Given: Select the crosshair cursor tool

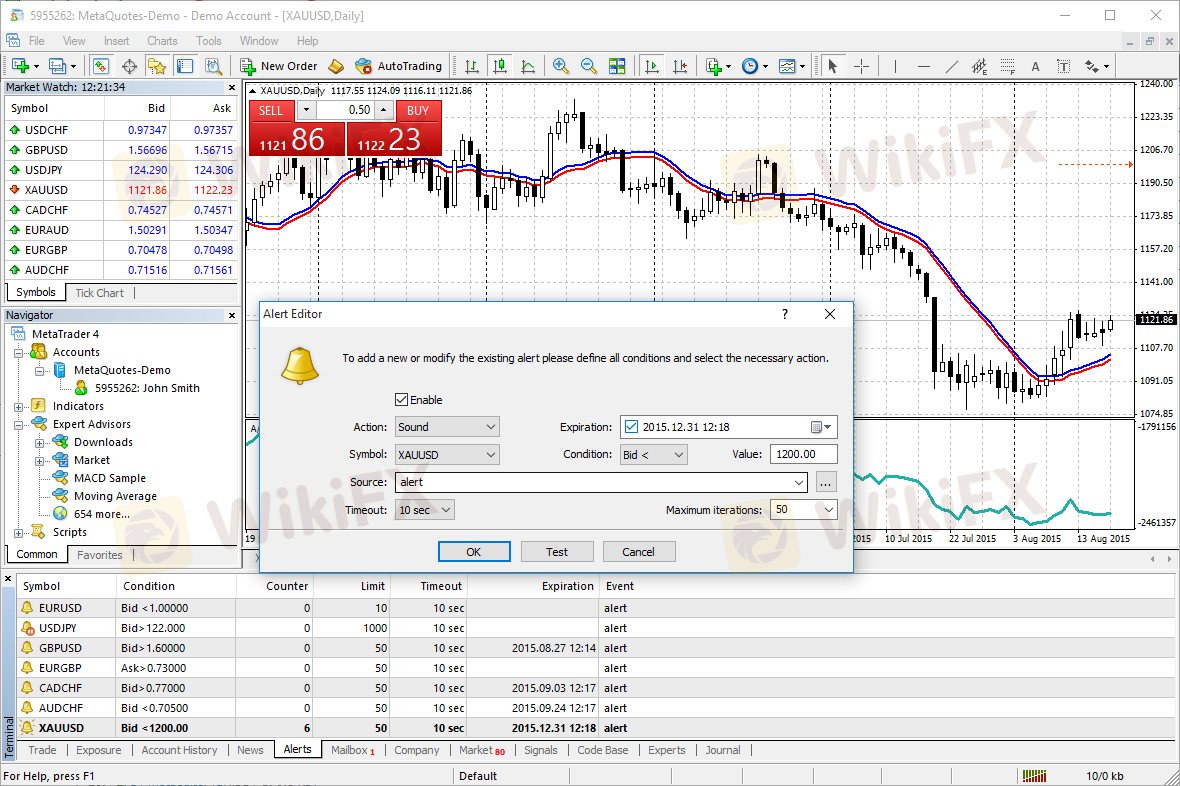Looking at the screenshot, I should point(861,66).
